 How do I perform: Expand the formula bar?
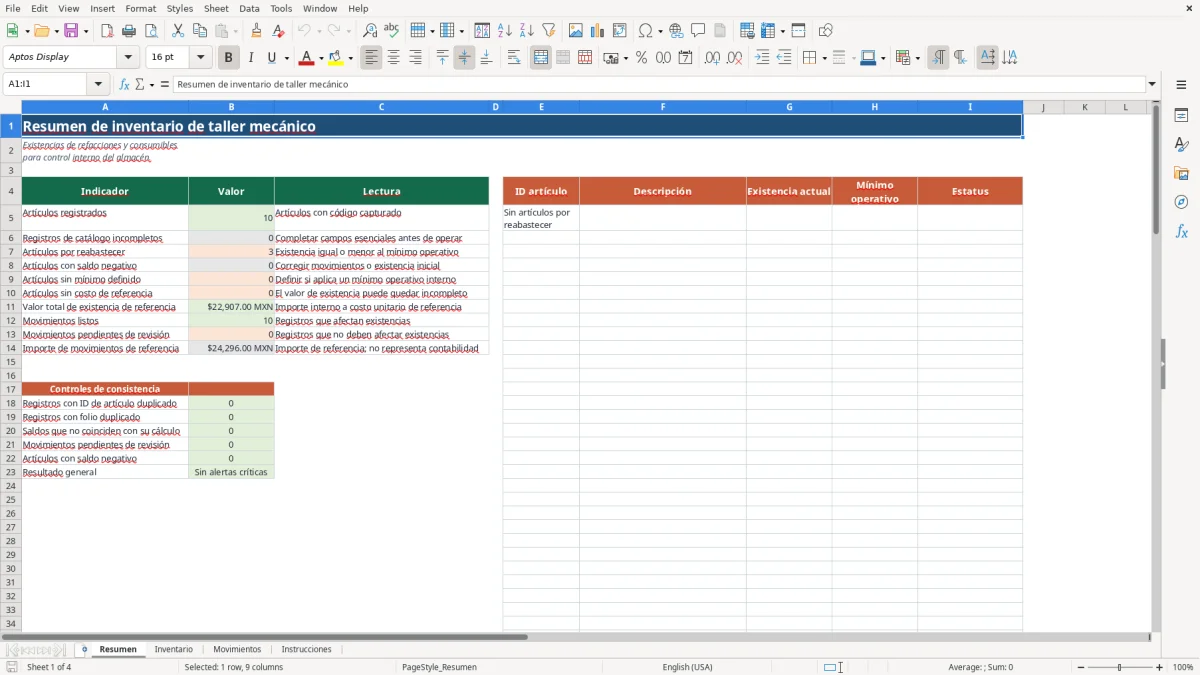click(1152, 85)
